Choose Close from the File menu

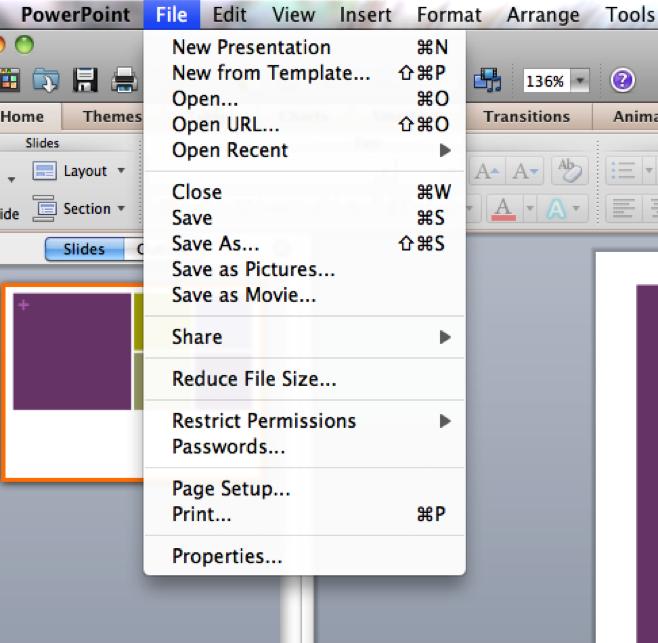(304, 192)
